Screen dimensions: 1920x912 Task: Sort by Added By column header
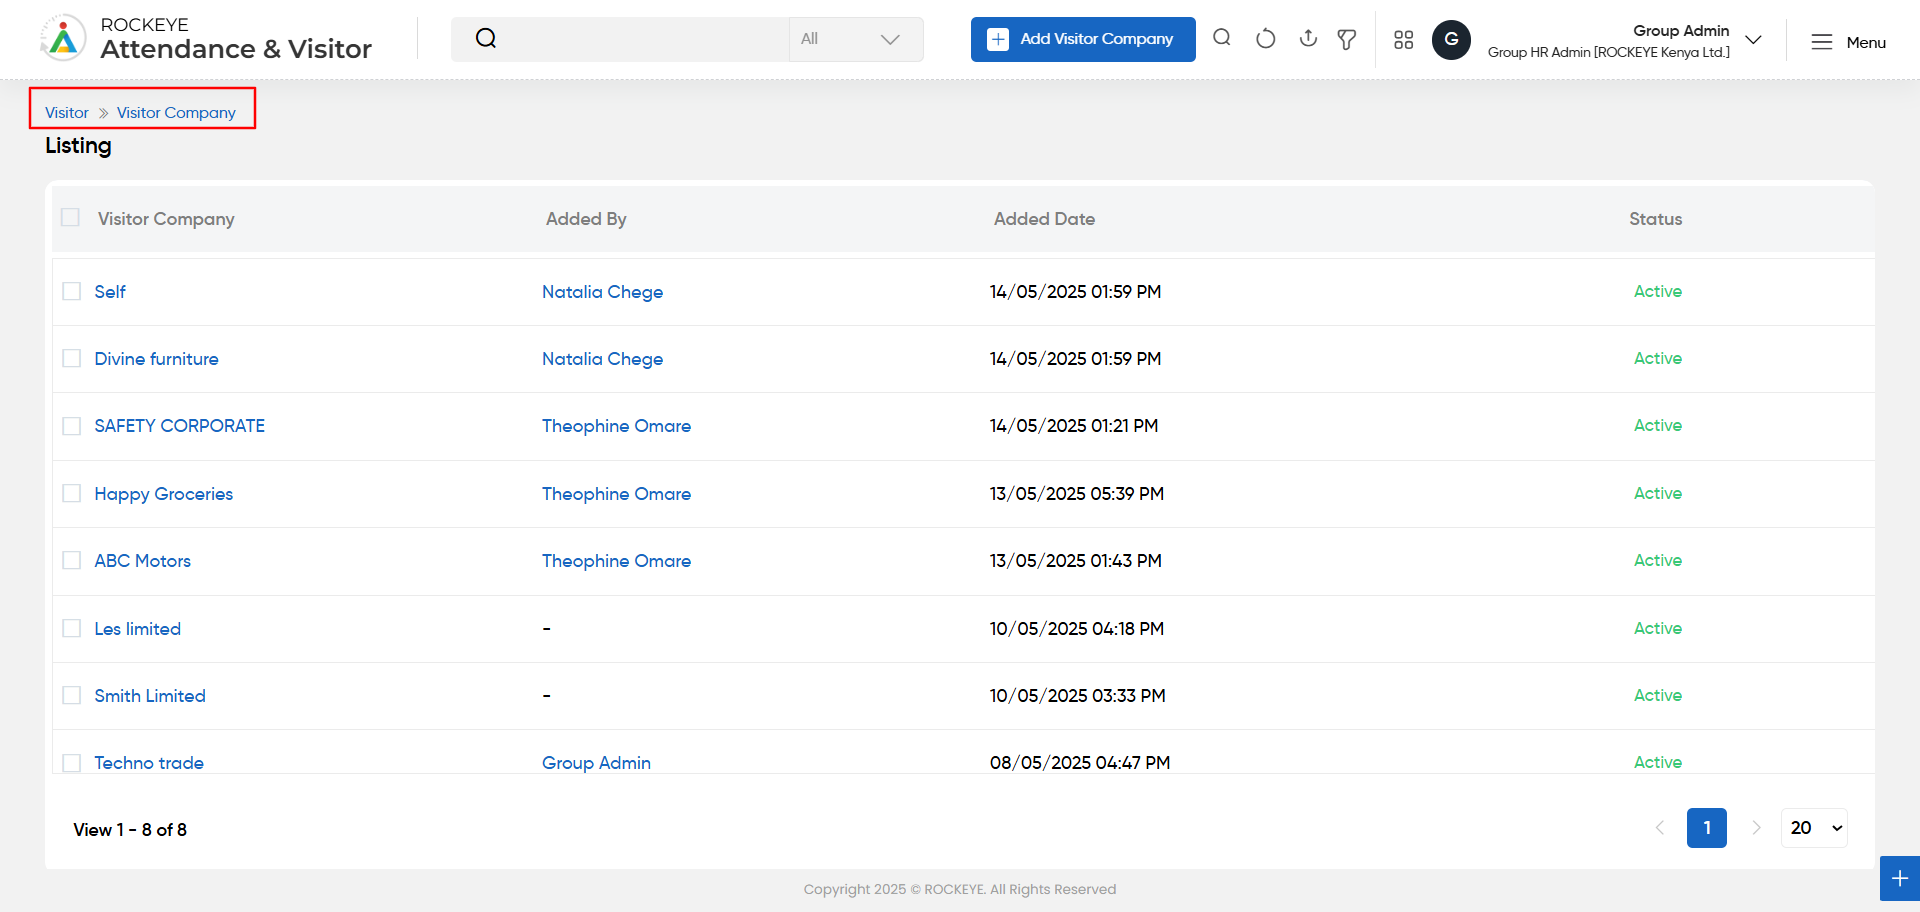(586, 219)
